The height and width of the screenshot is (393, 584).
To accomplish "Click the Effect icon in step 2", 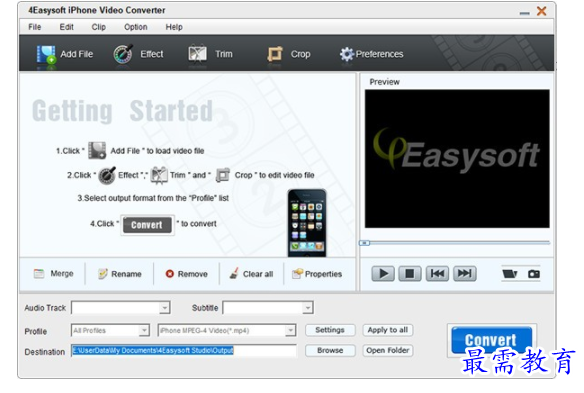I will click(107, 175).
